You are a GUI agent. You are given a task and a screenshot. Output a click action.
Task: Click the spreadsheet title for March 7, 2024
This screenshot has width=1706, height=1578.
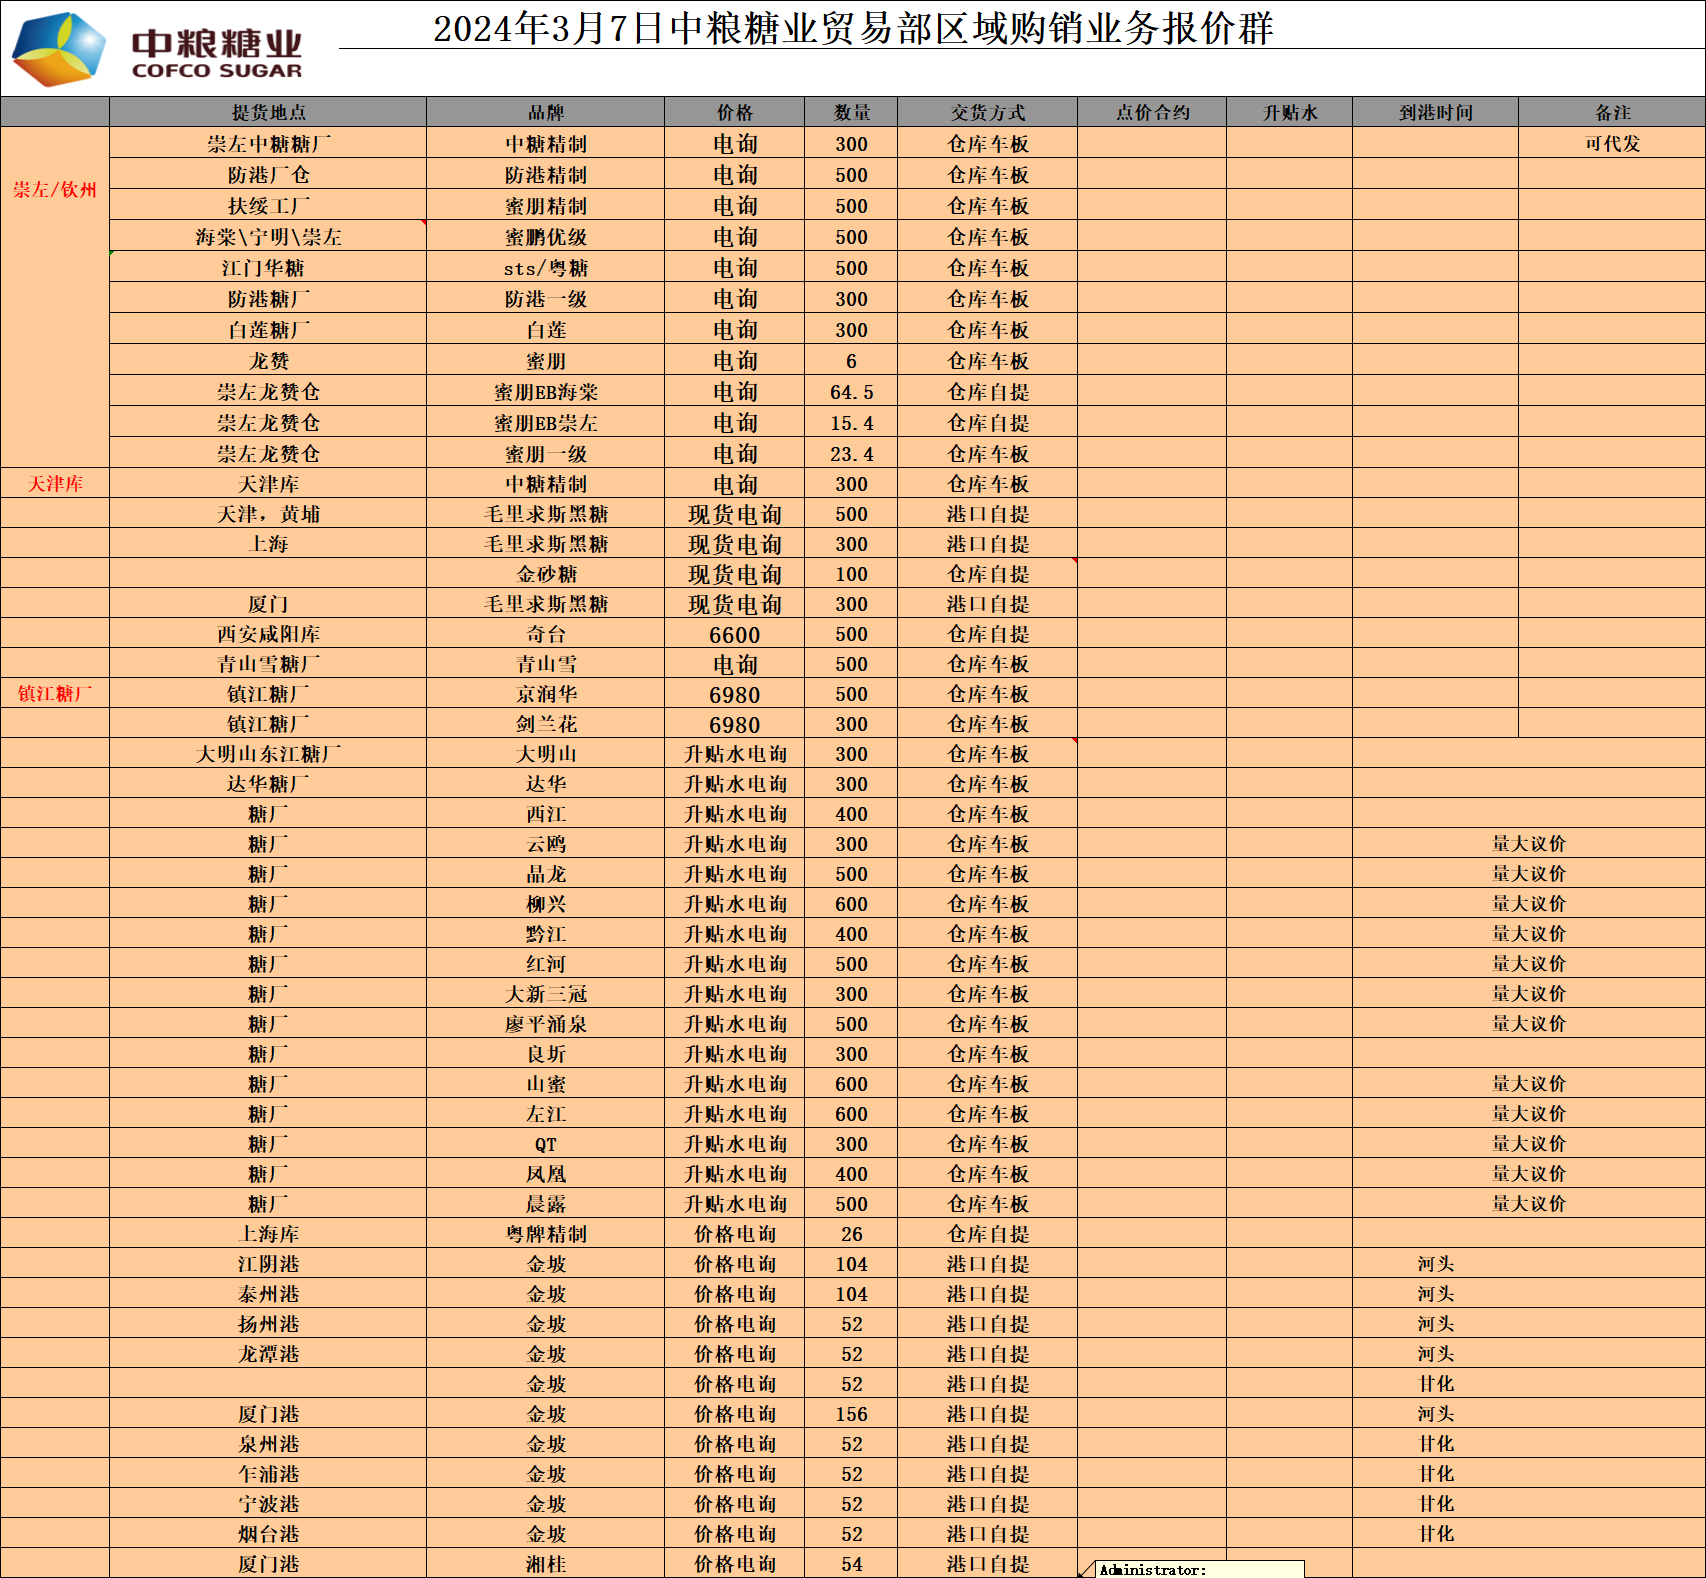(x=852, y=28)
